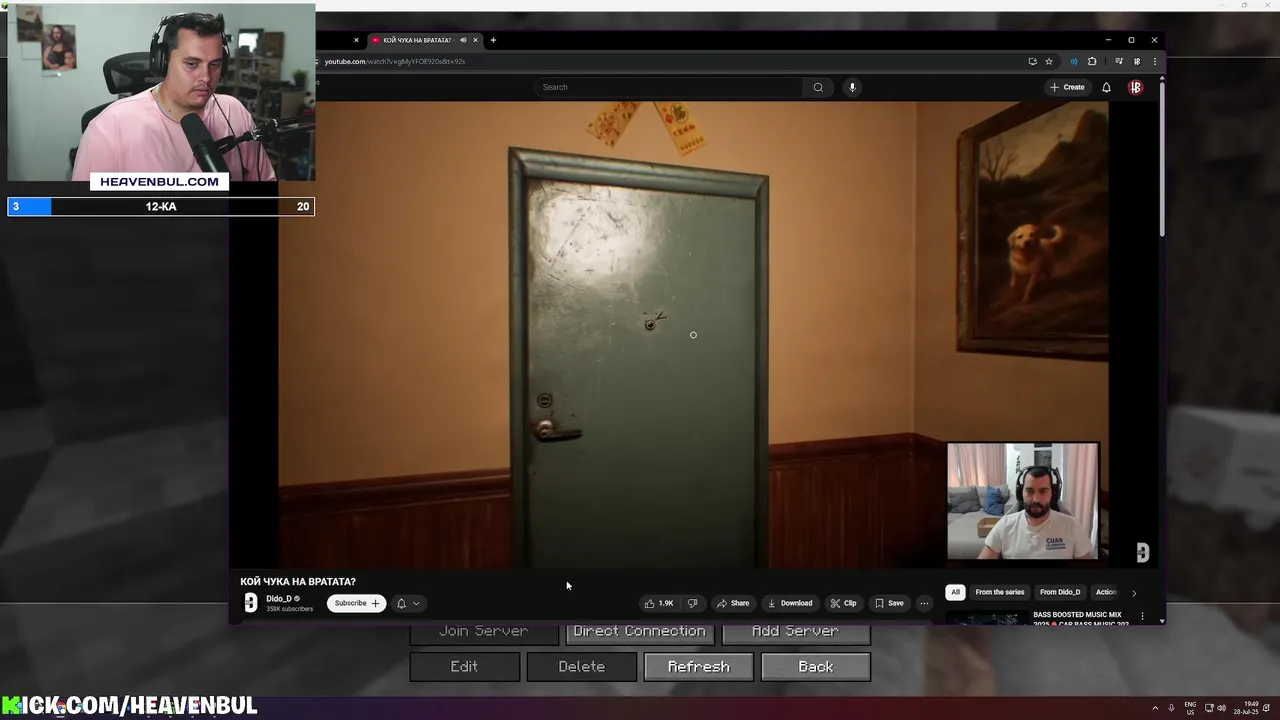Subscribe to Dido_D channel

[356, 603]
